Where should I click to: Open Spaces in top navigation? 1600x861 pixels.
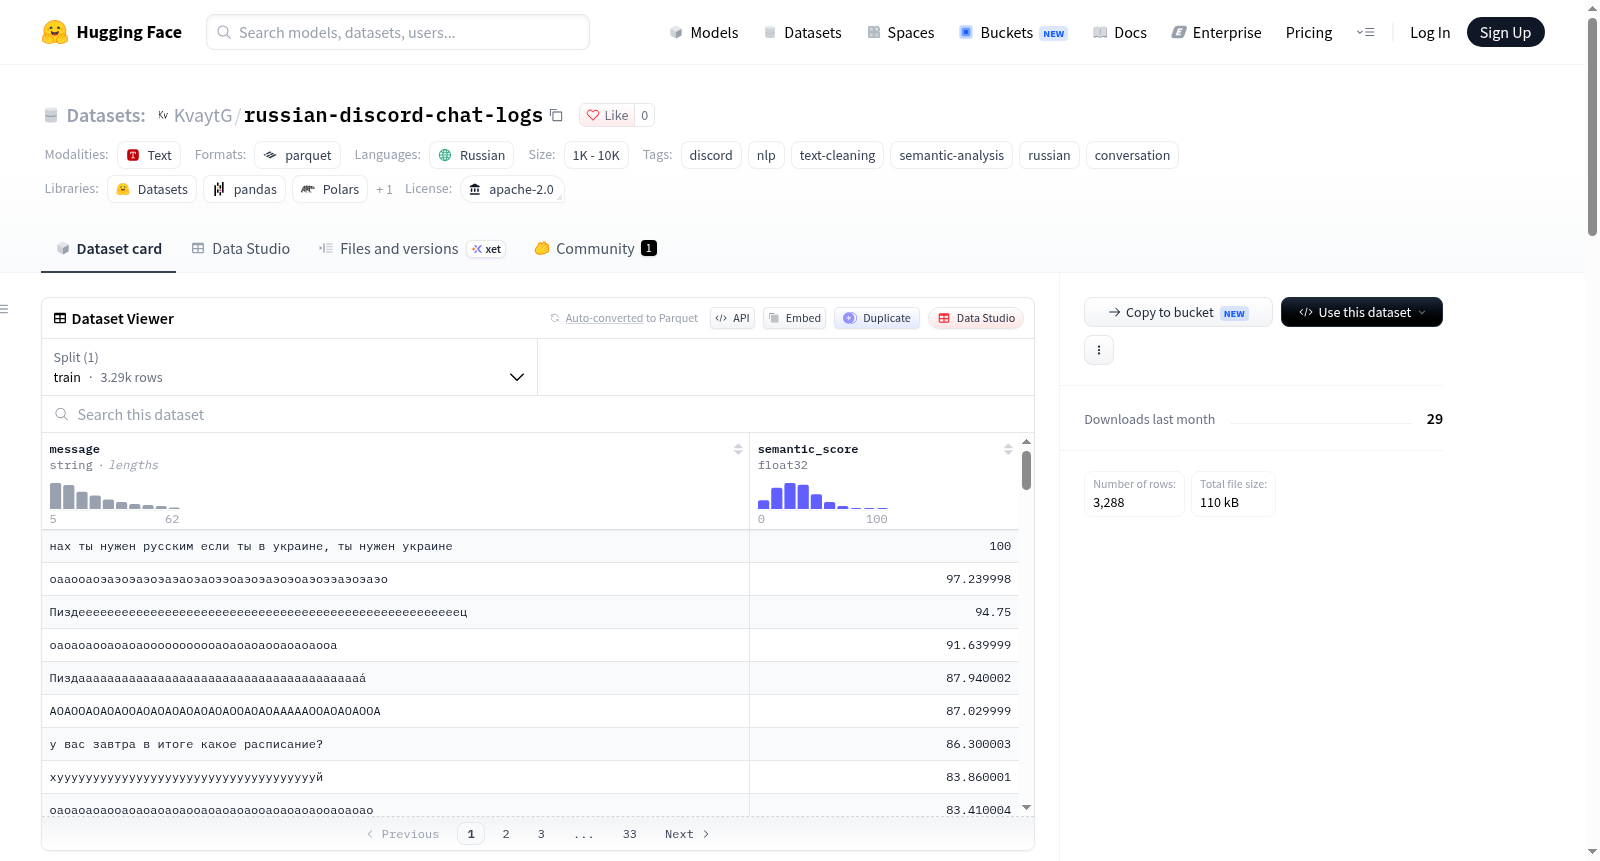(x=901, y=33)
